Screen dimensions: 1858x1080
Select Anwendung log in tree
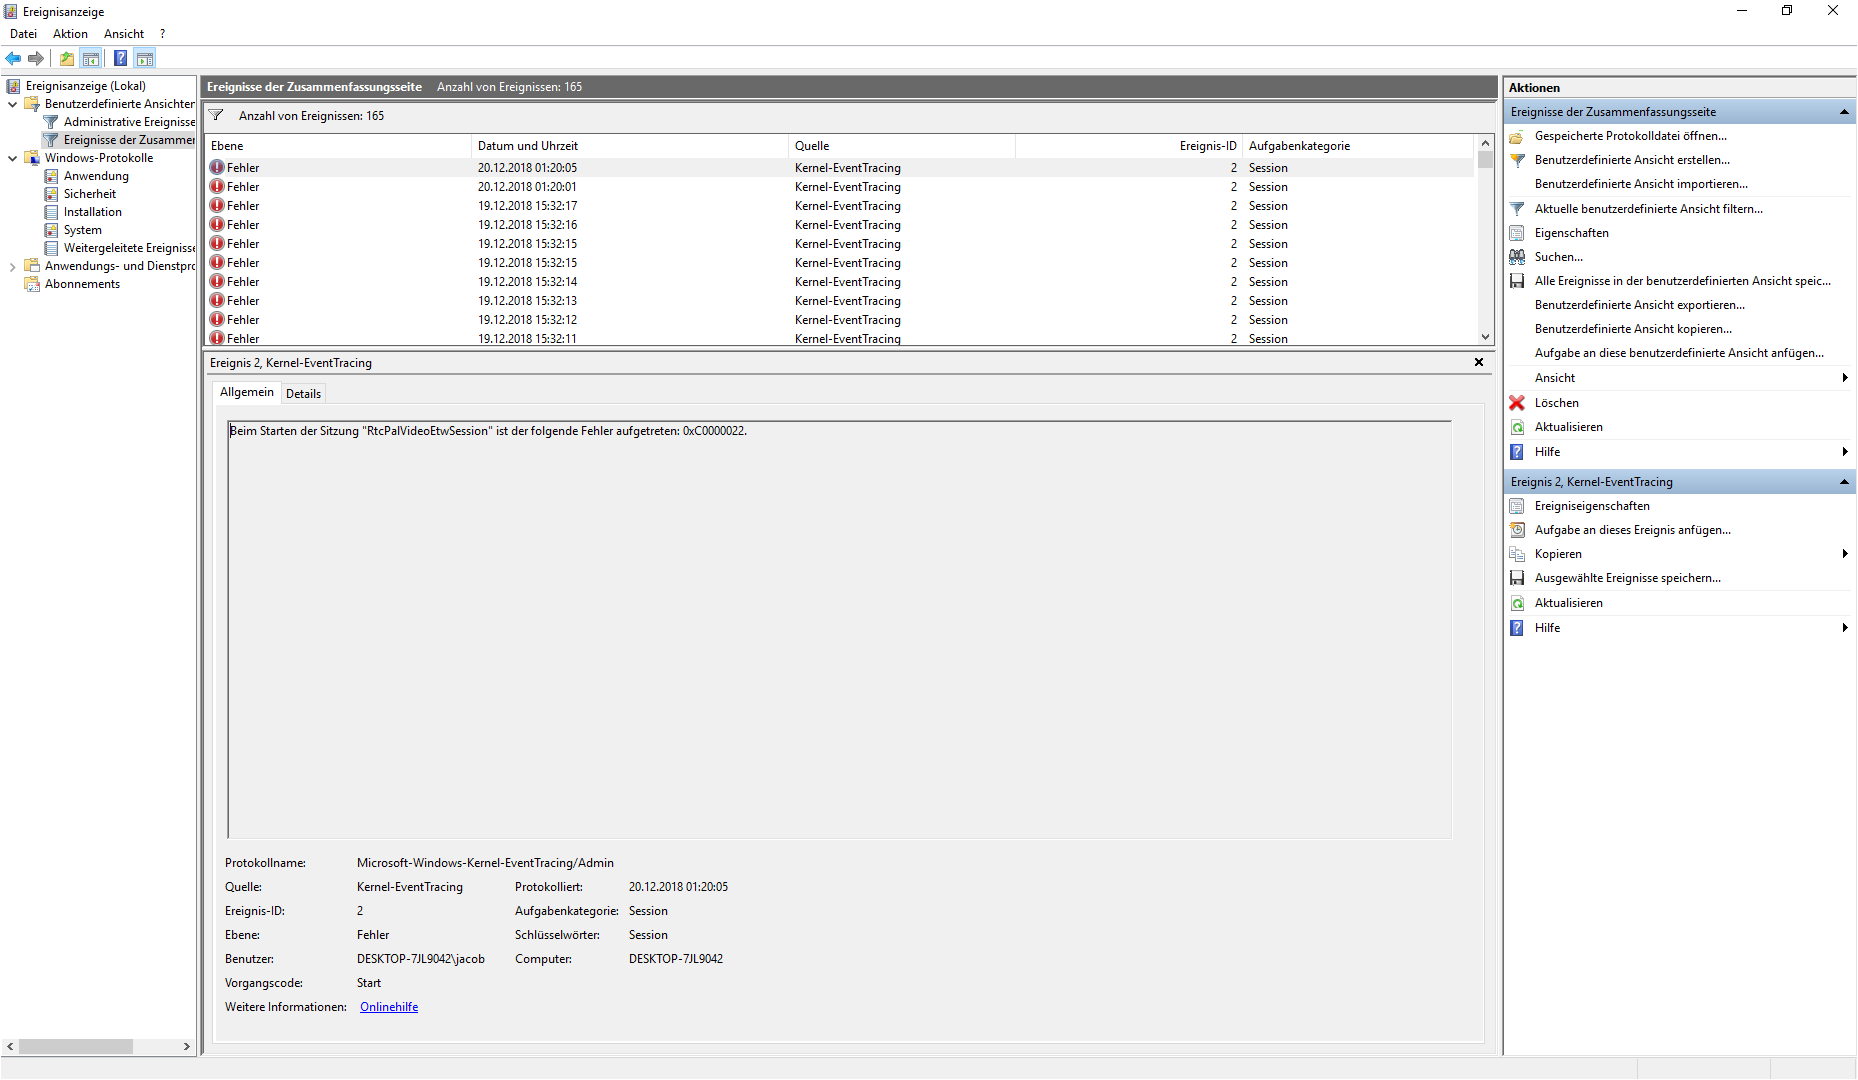click(x=96, y=176)
